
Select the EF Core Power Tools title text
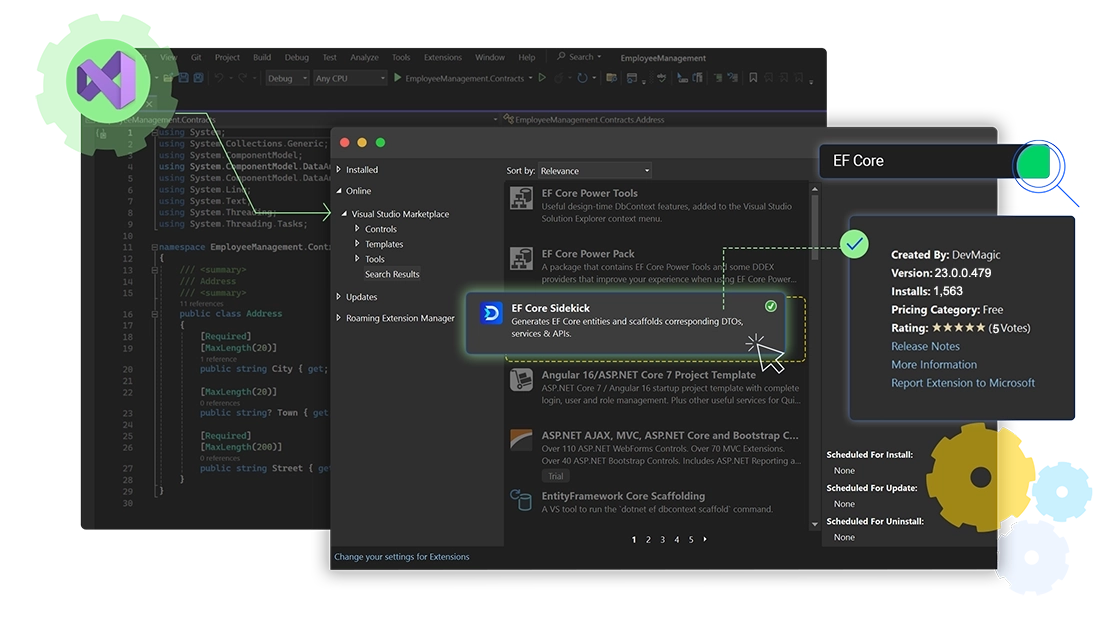[x=590, y=193]
